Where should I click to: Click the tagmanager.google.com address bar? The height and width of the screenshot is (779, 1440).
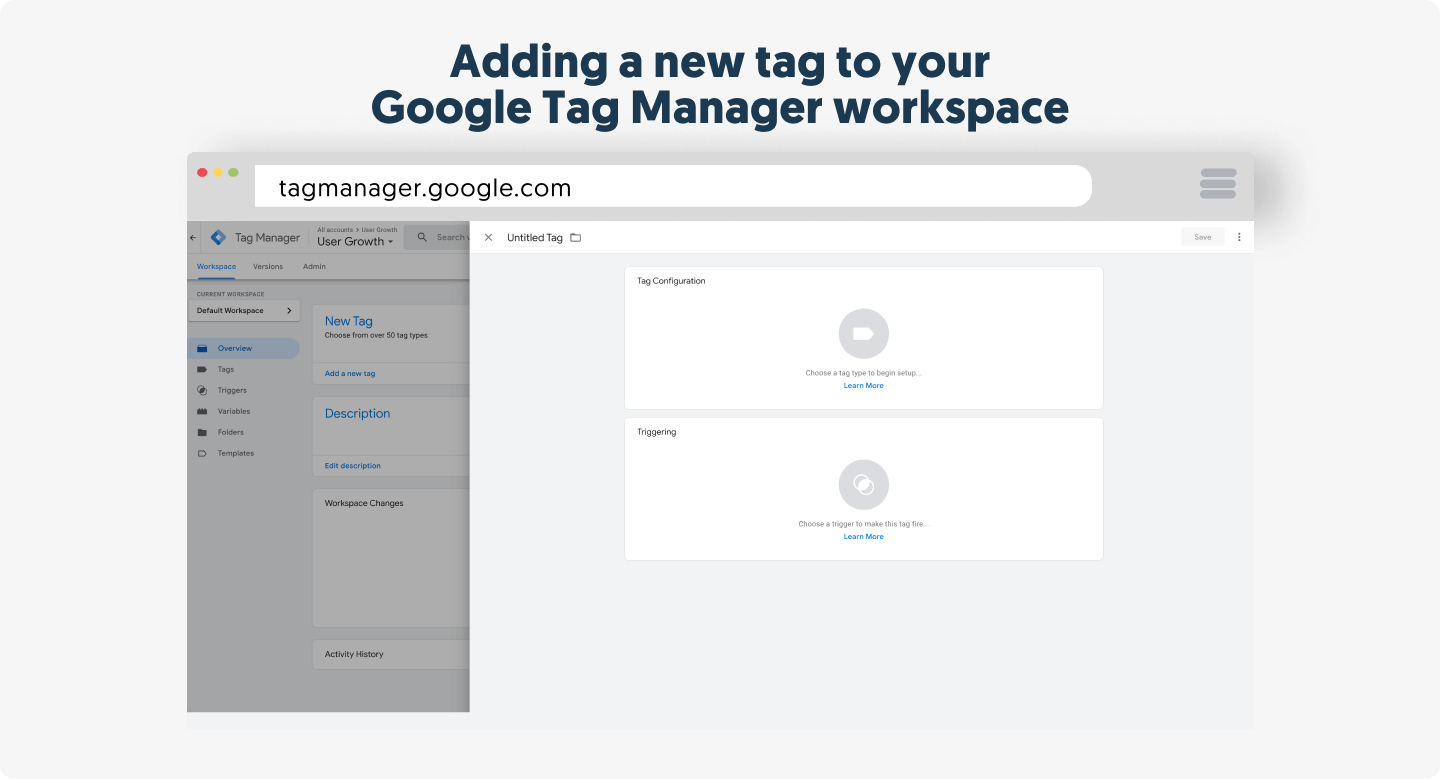coord(672,187)
